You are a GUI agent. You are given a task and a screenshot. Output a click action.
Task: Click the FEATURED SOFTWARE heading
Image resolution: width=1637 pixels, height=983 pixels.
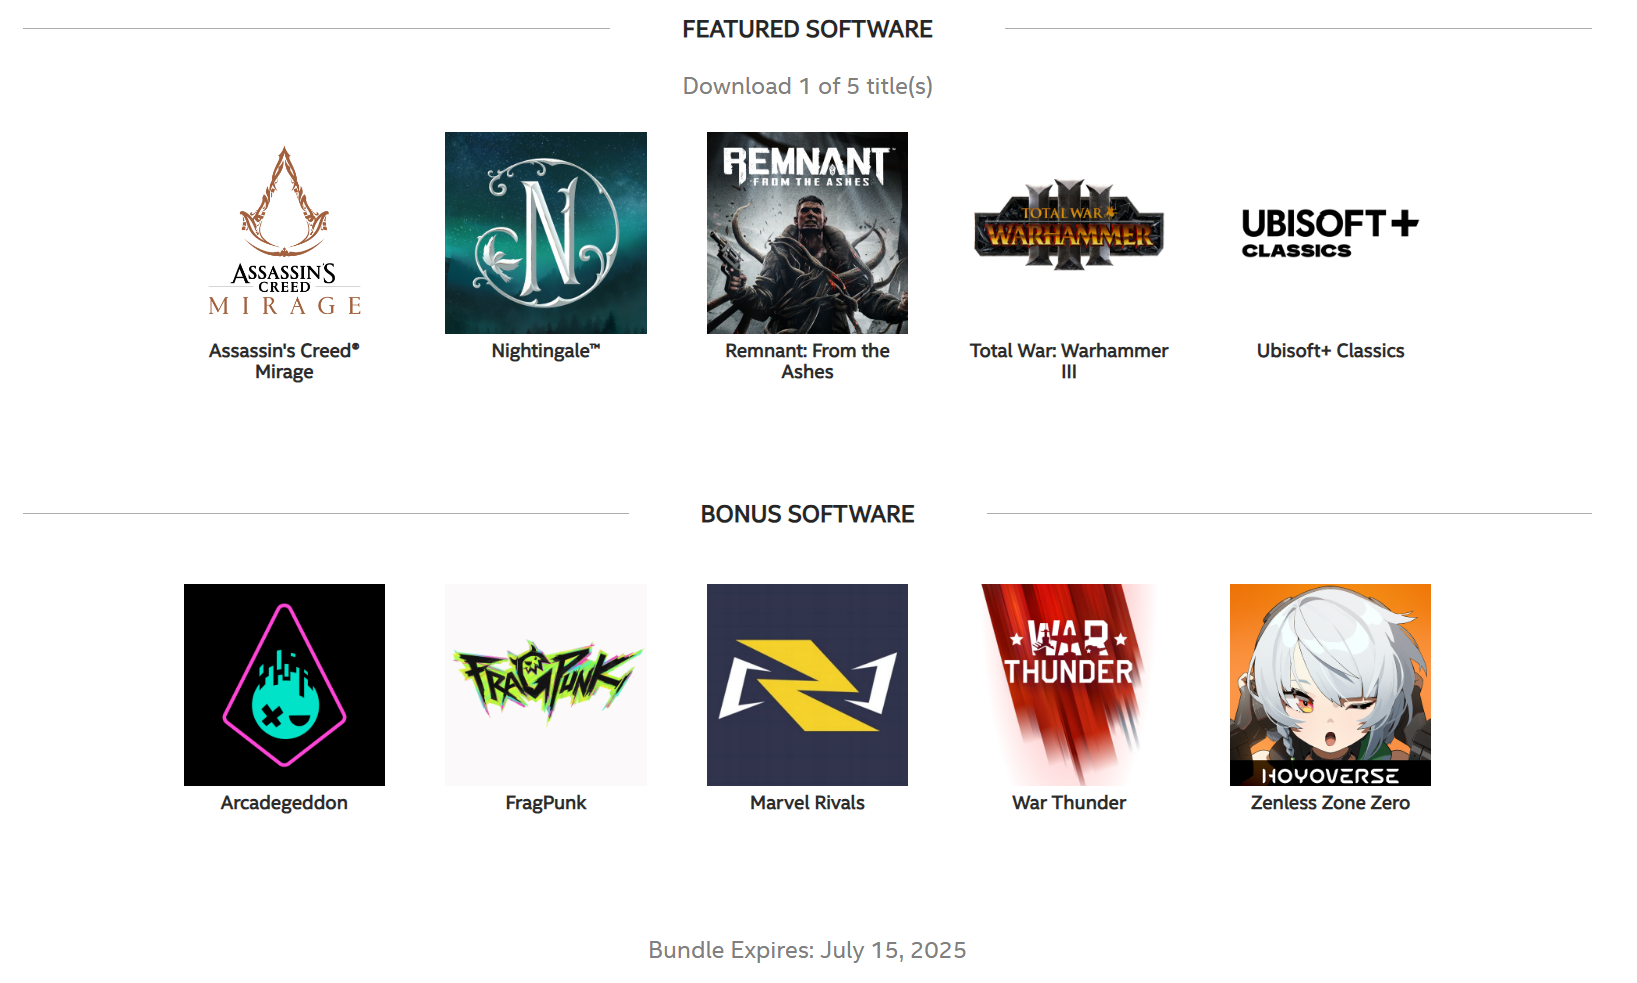click(x=807, y=29)
